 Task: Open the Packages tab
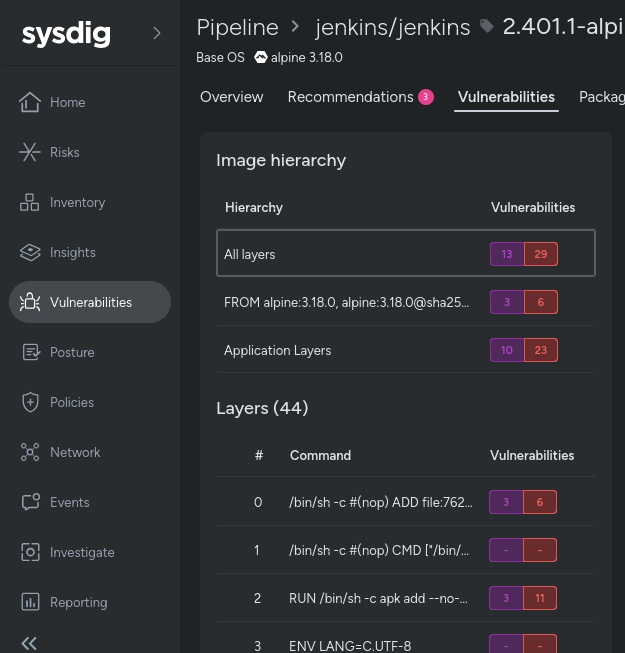click(x=602, y=97)
